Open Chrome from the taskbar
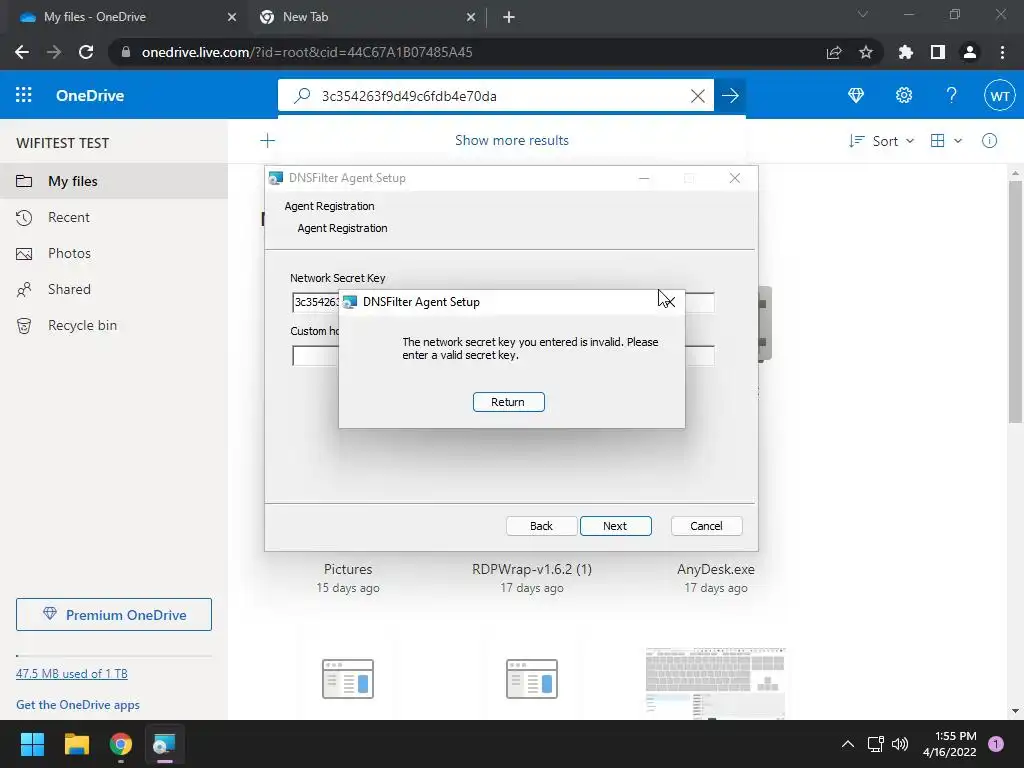1024x768 pixels. click(x=120, y=744)
